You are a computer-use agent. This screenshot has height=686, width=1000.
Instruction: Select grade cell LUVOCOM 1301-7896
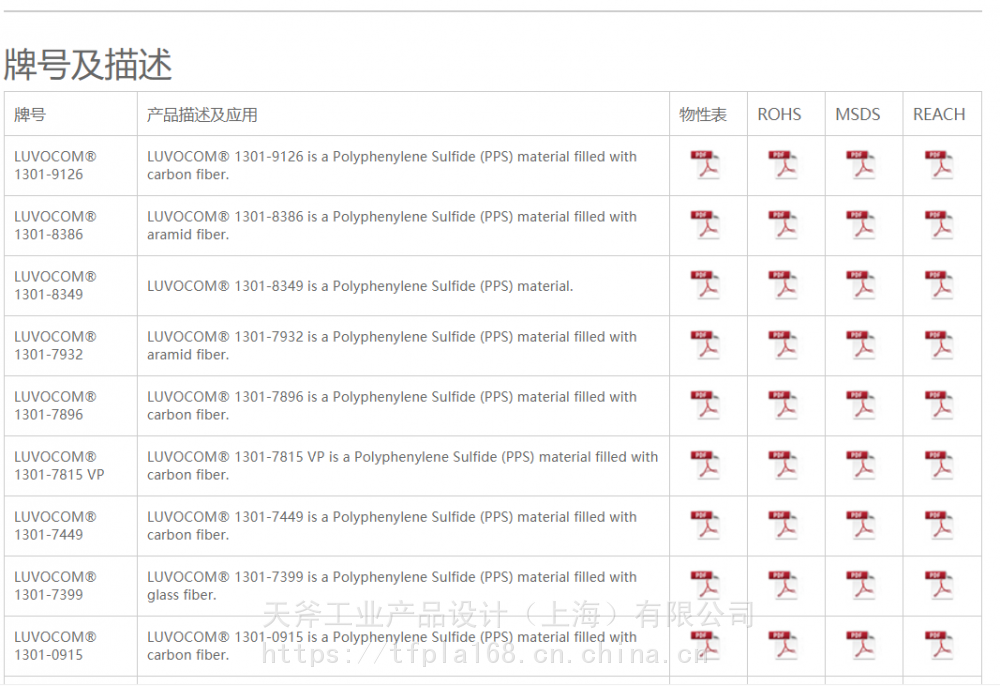71,405
